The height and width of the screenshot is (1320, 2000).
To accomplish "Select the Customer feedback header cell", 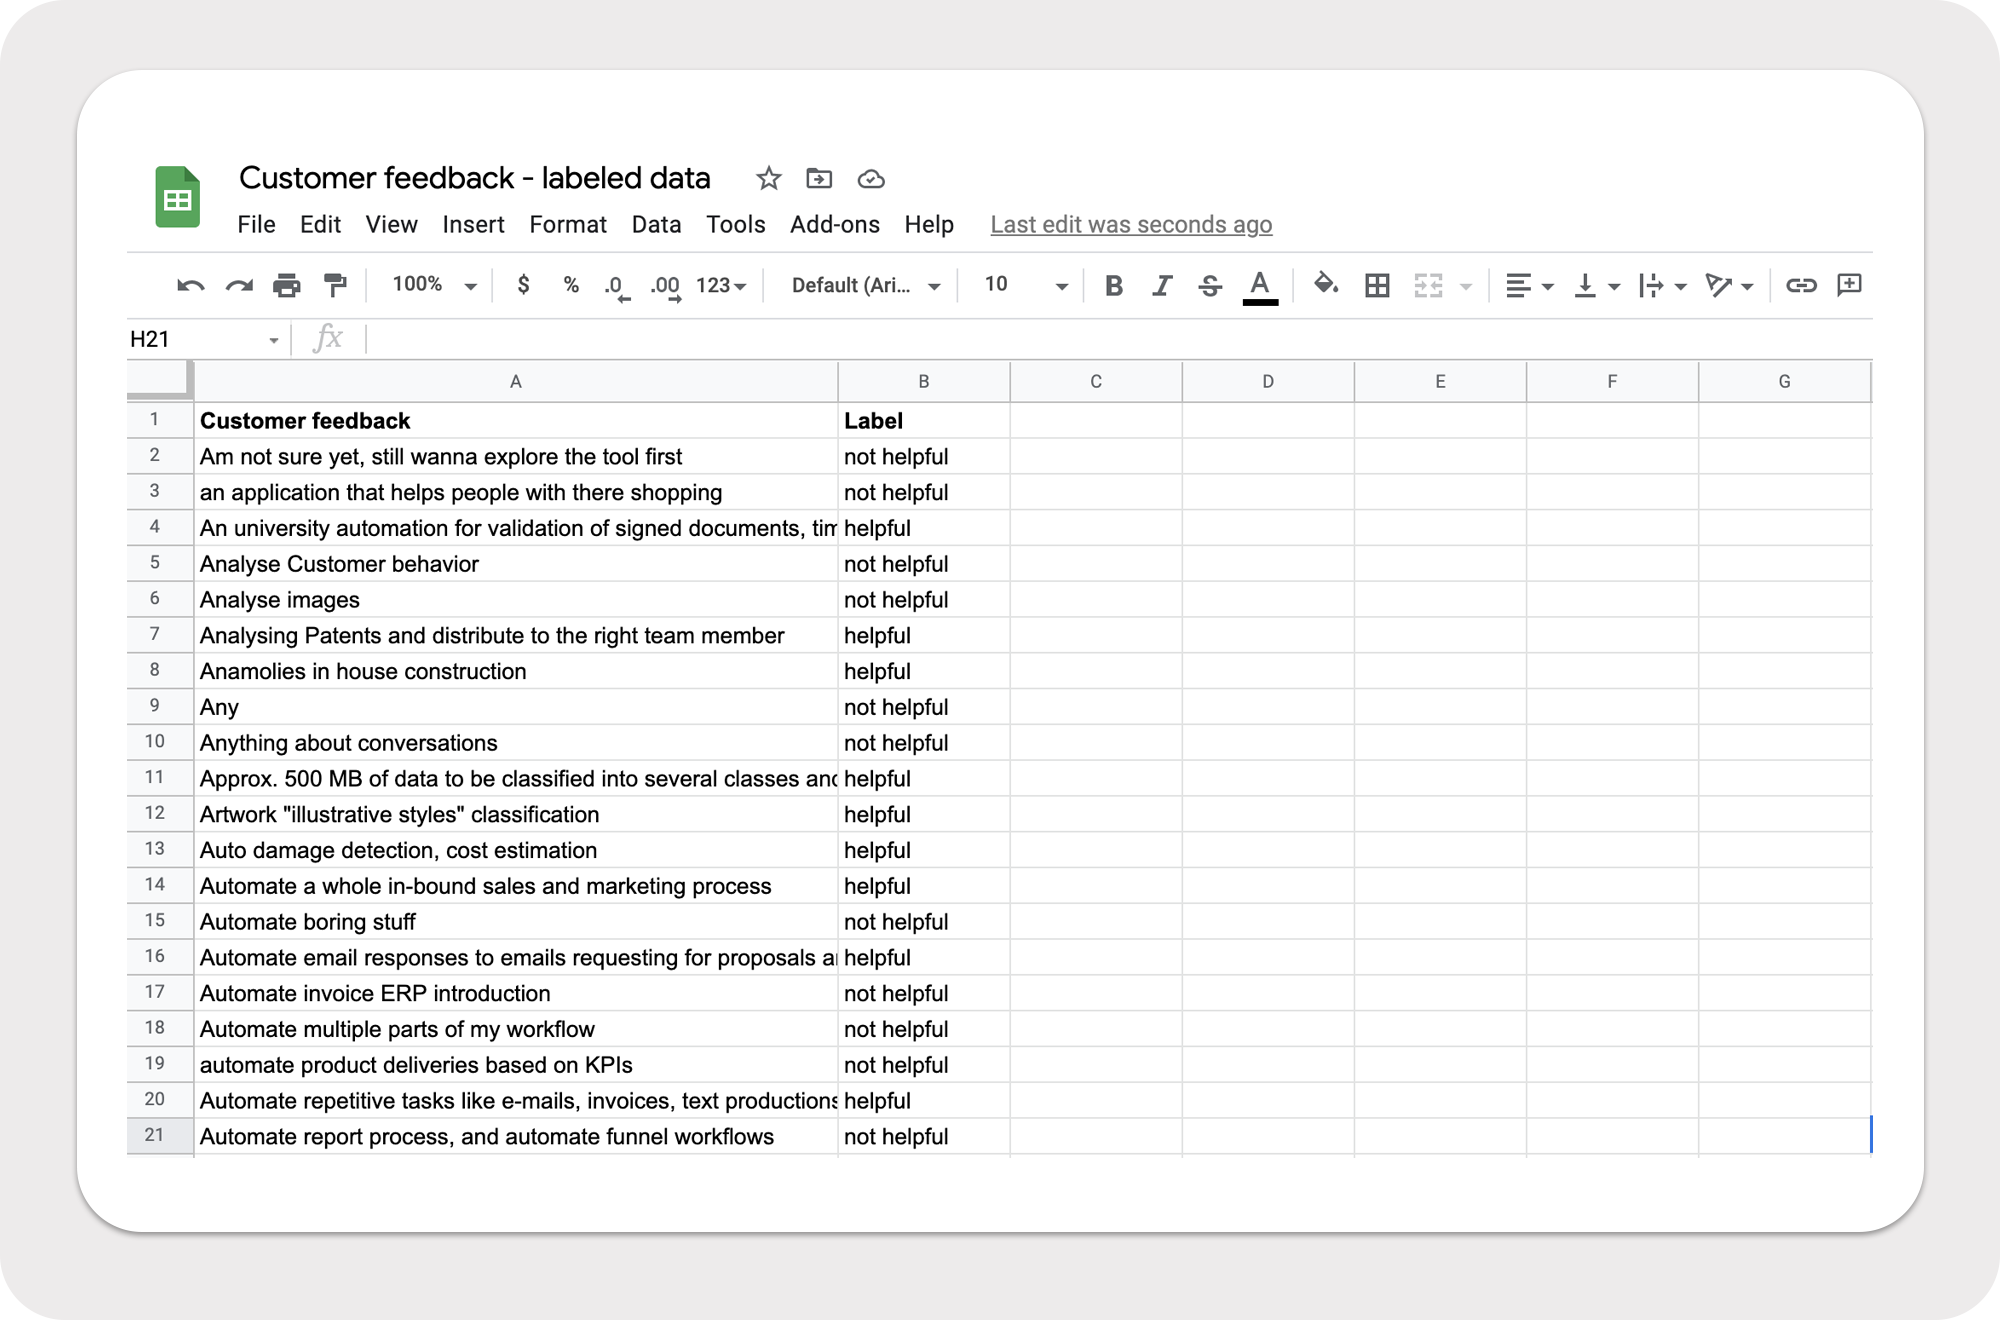I will tap(516, 421).
